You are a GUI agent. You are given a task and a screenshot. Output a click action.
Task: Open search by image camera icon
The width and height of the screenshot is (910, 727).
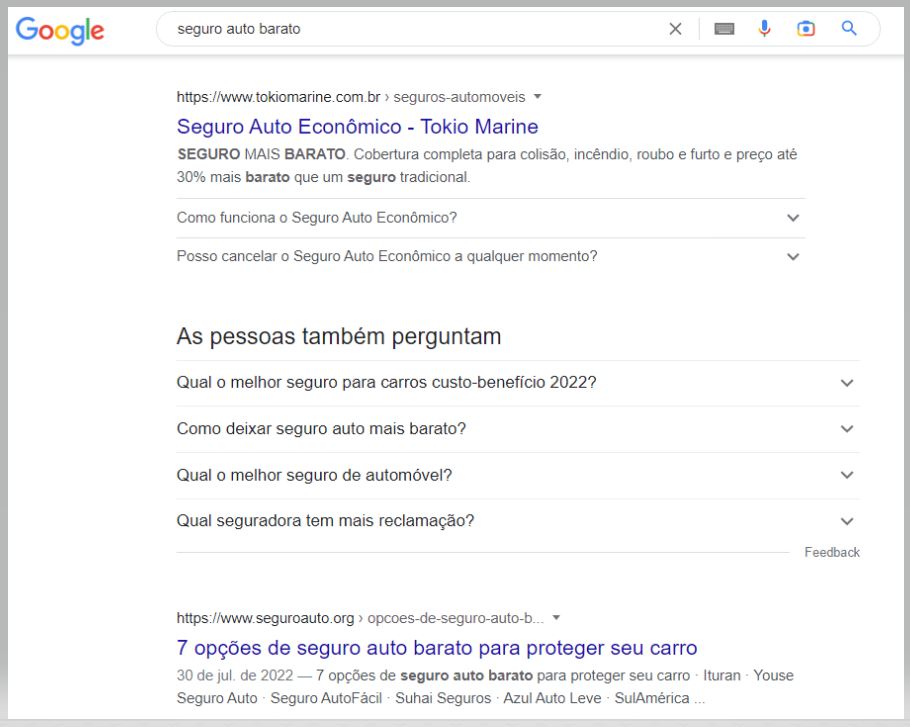tap(806, 28)
